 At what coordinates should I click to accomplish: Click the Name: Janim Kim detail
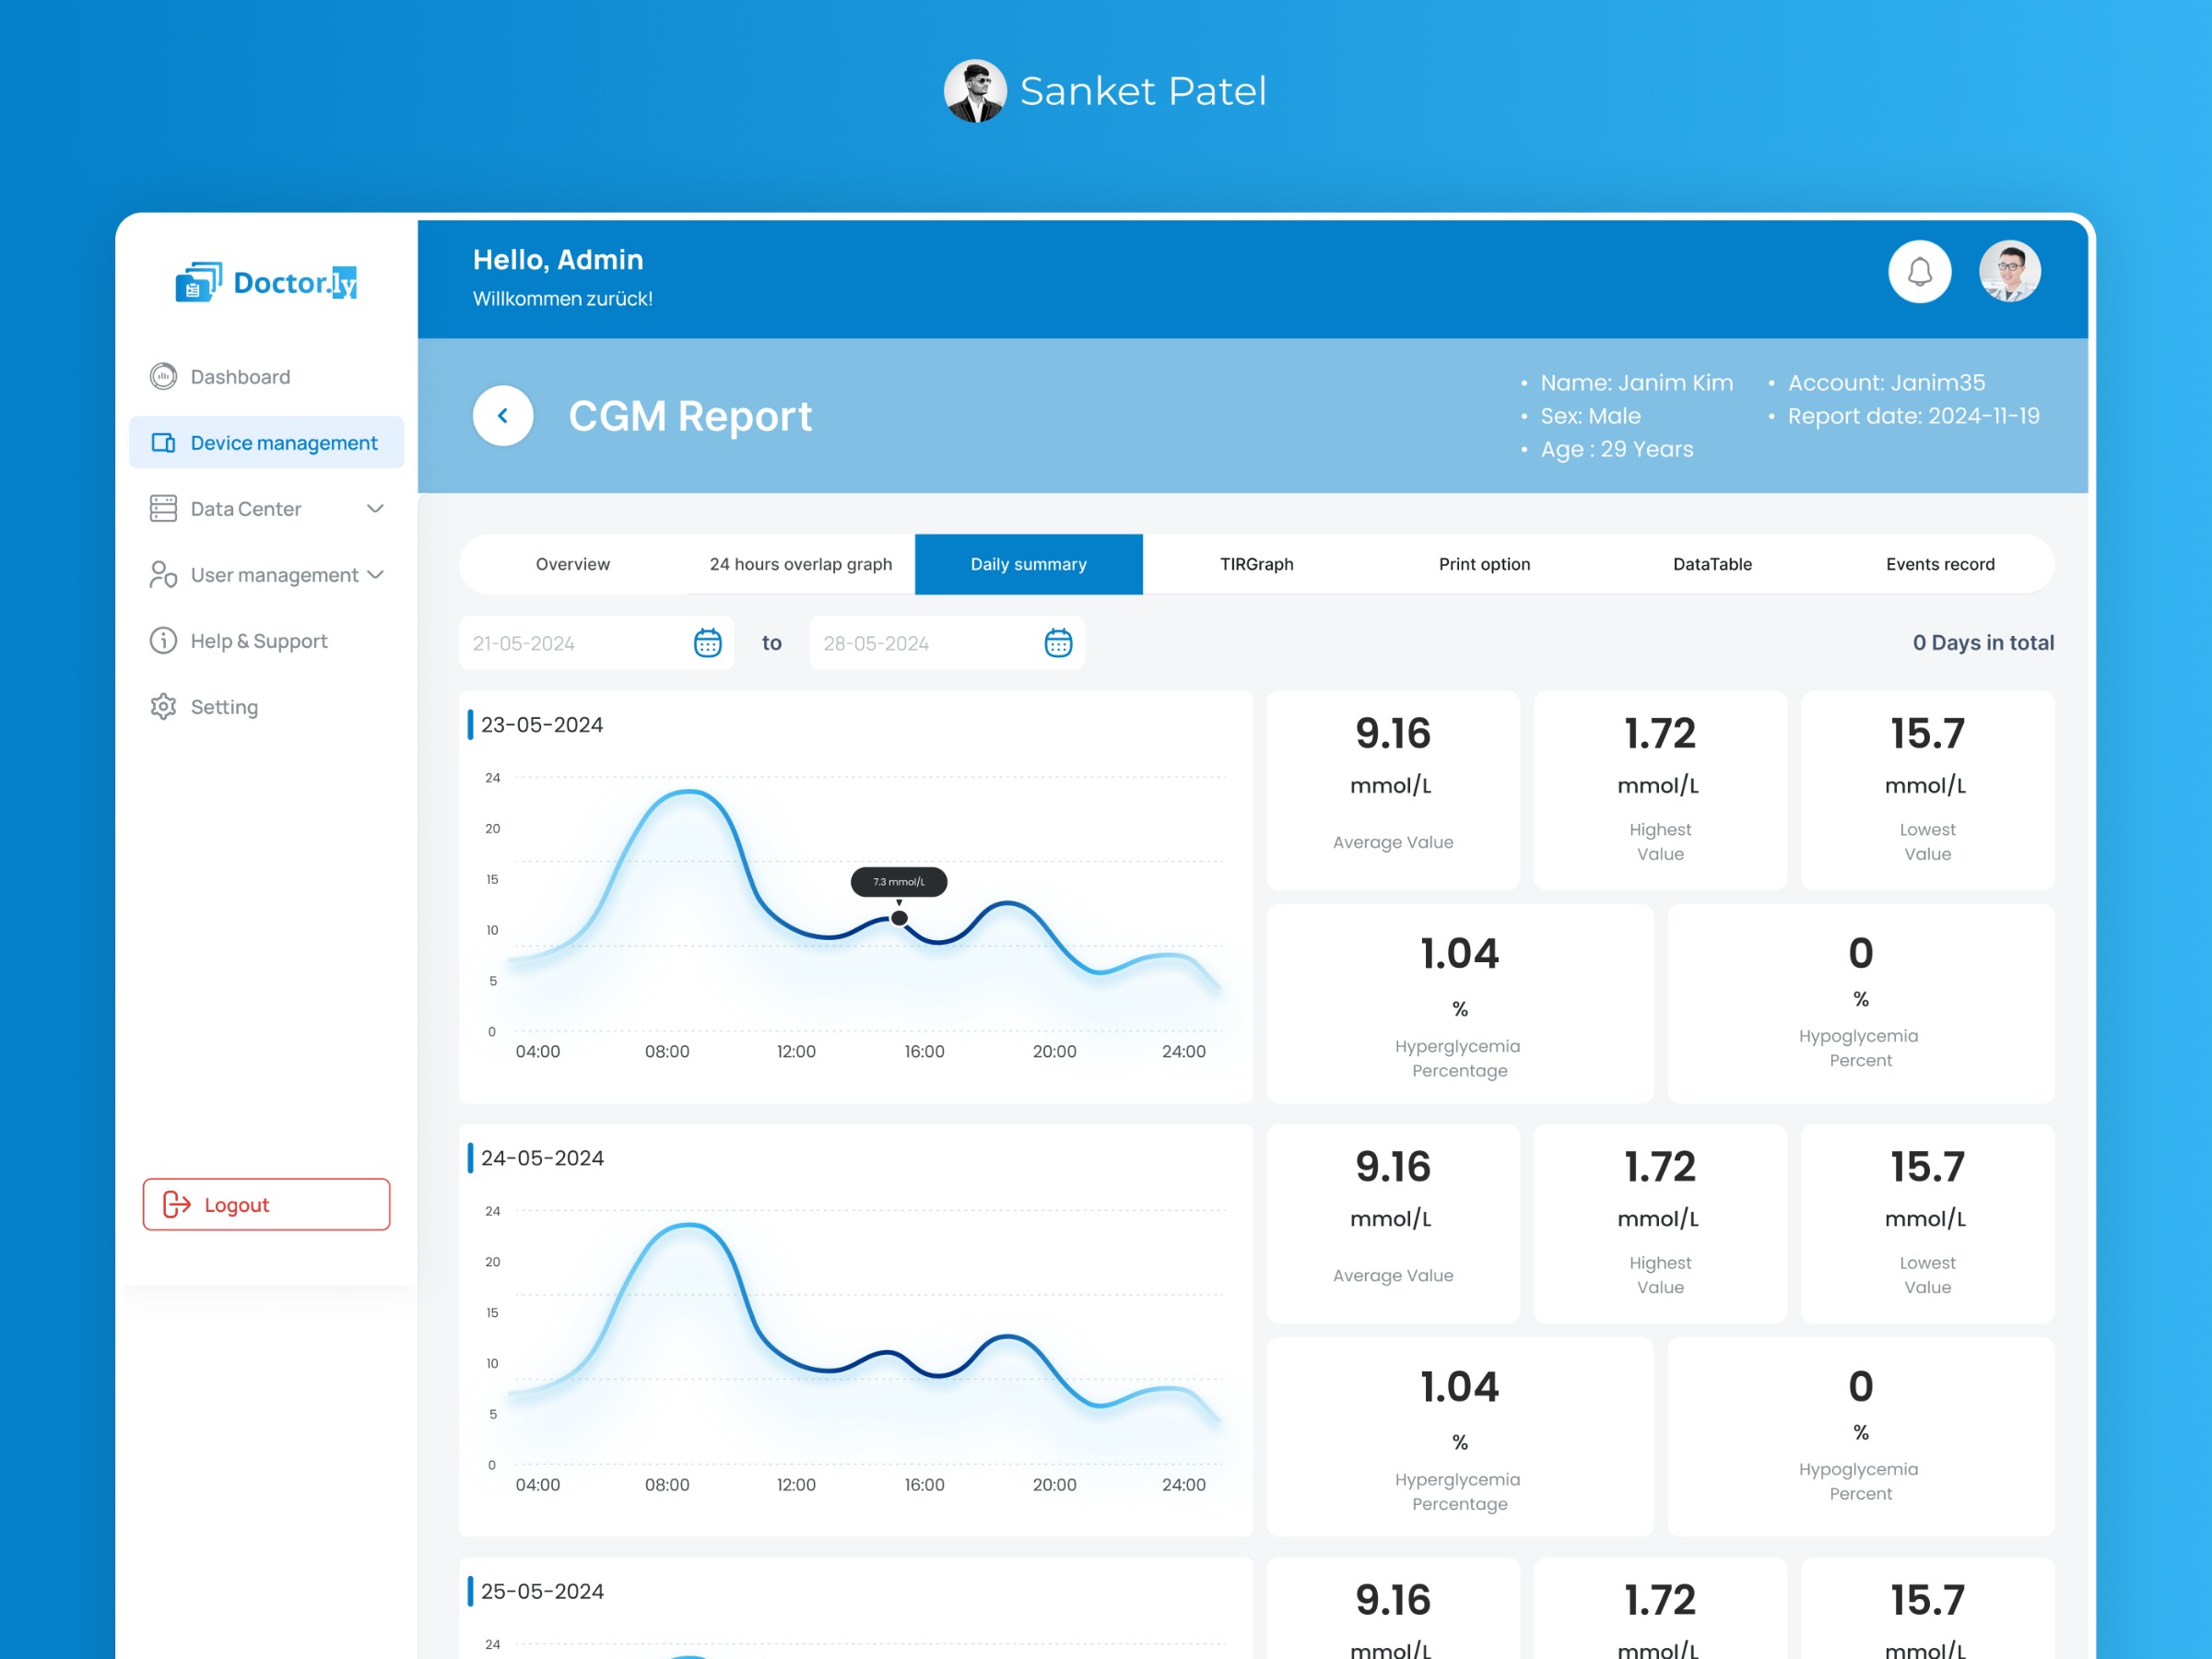[x=1637, y=382]
